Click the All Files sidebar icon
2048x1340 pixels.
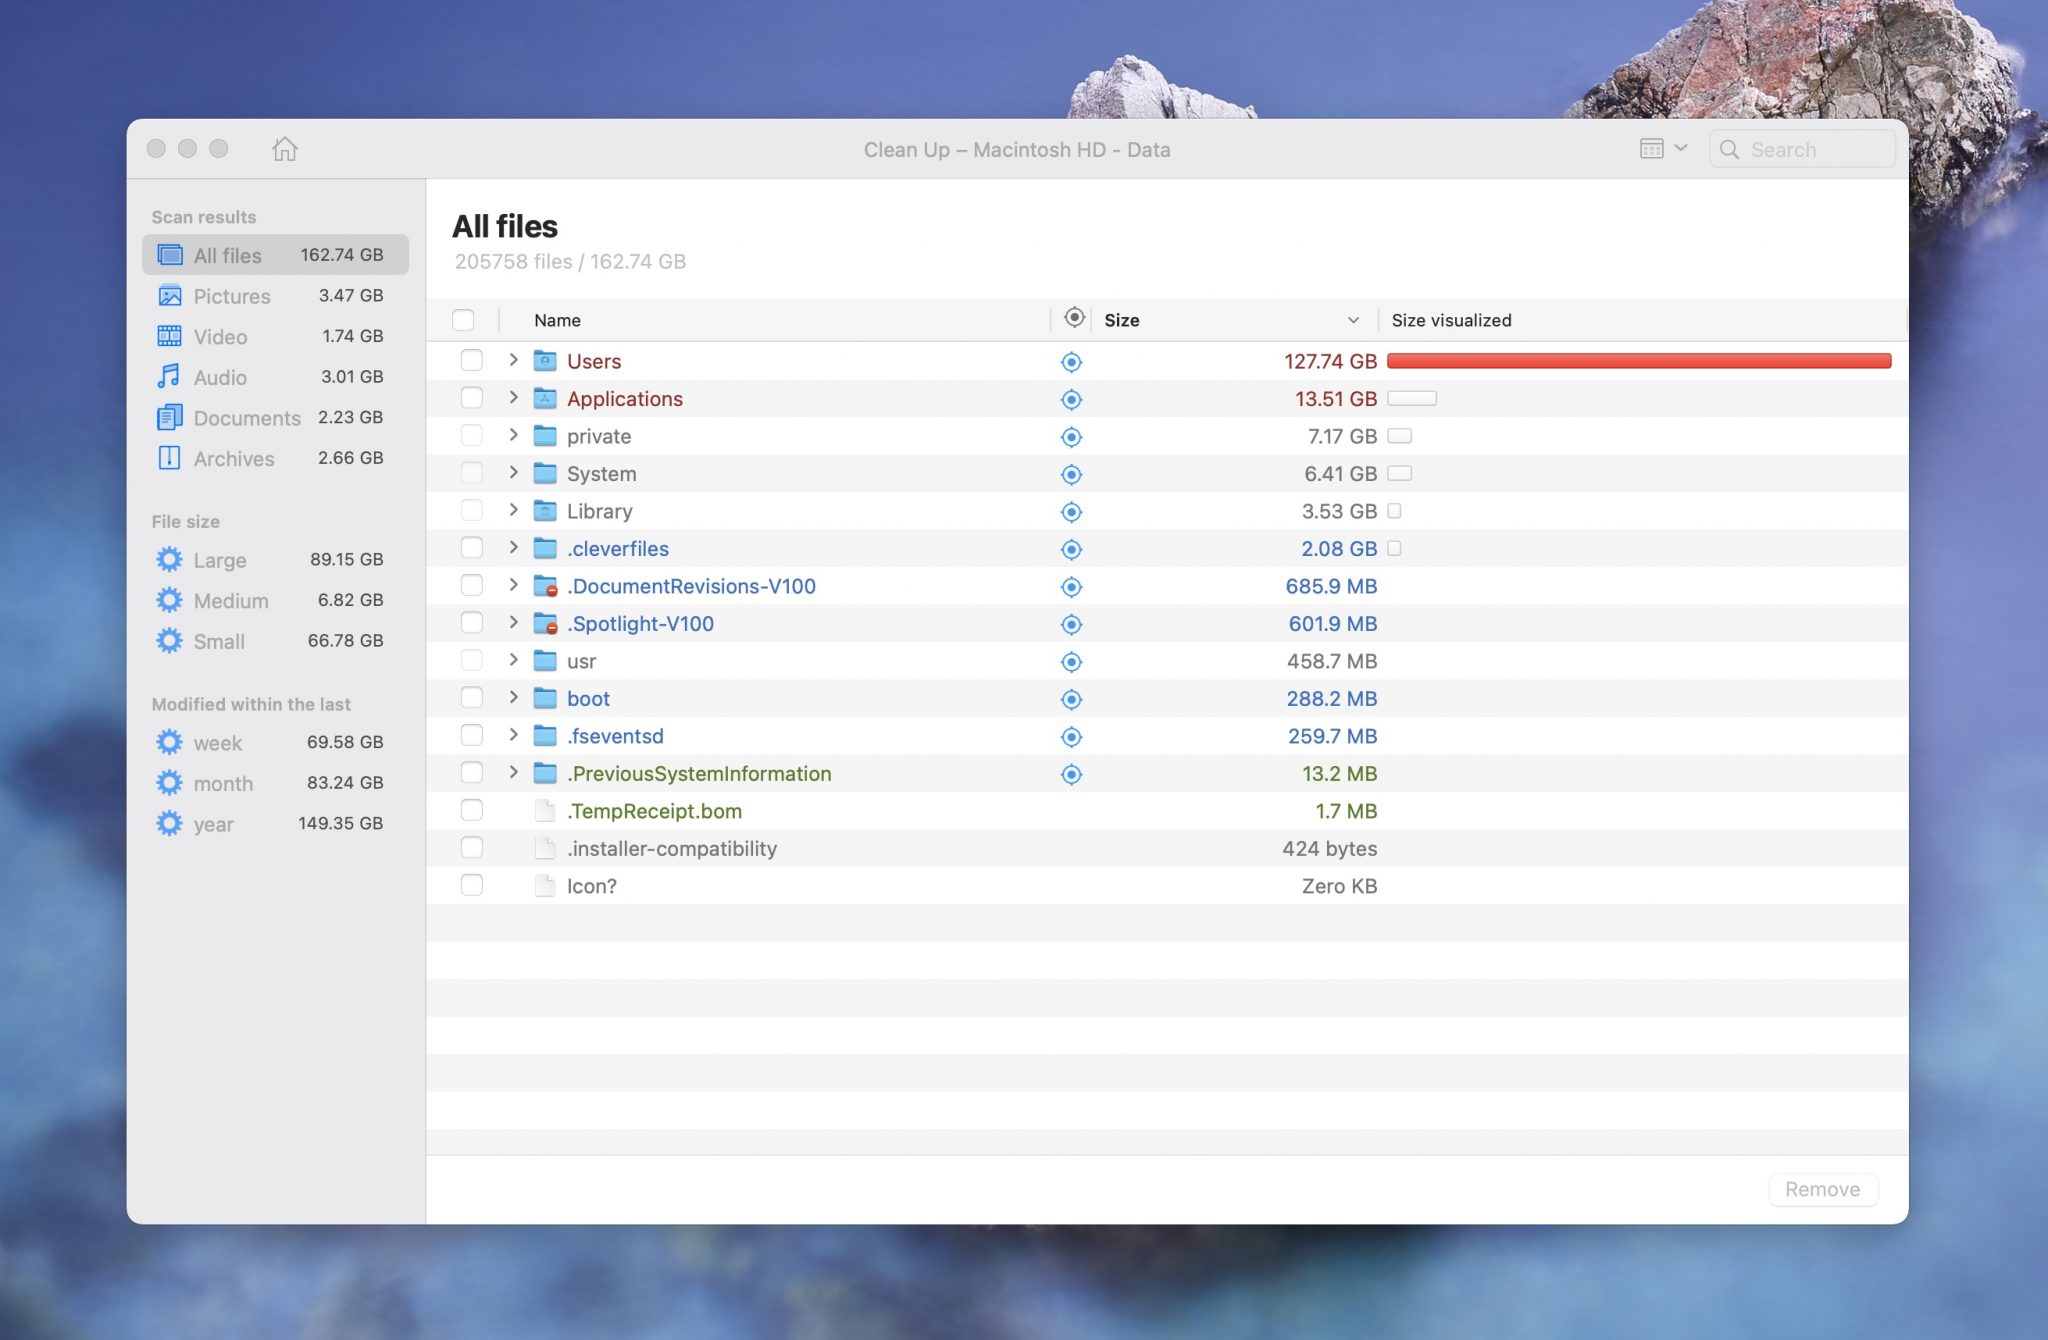click(167, 253)
